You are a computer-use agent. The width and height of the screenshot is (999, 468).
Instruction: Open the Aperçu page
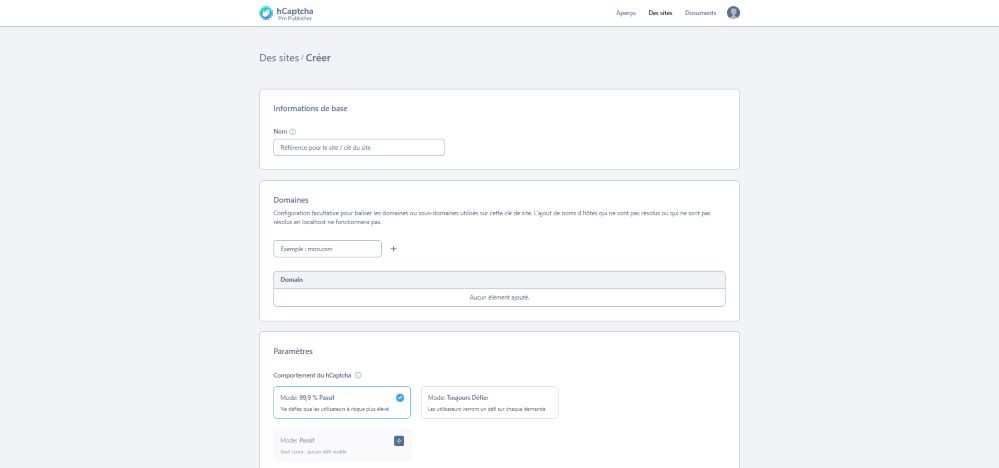626,13
